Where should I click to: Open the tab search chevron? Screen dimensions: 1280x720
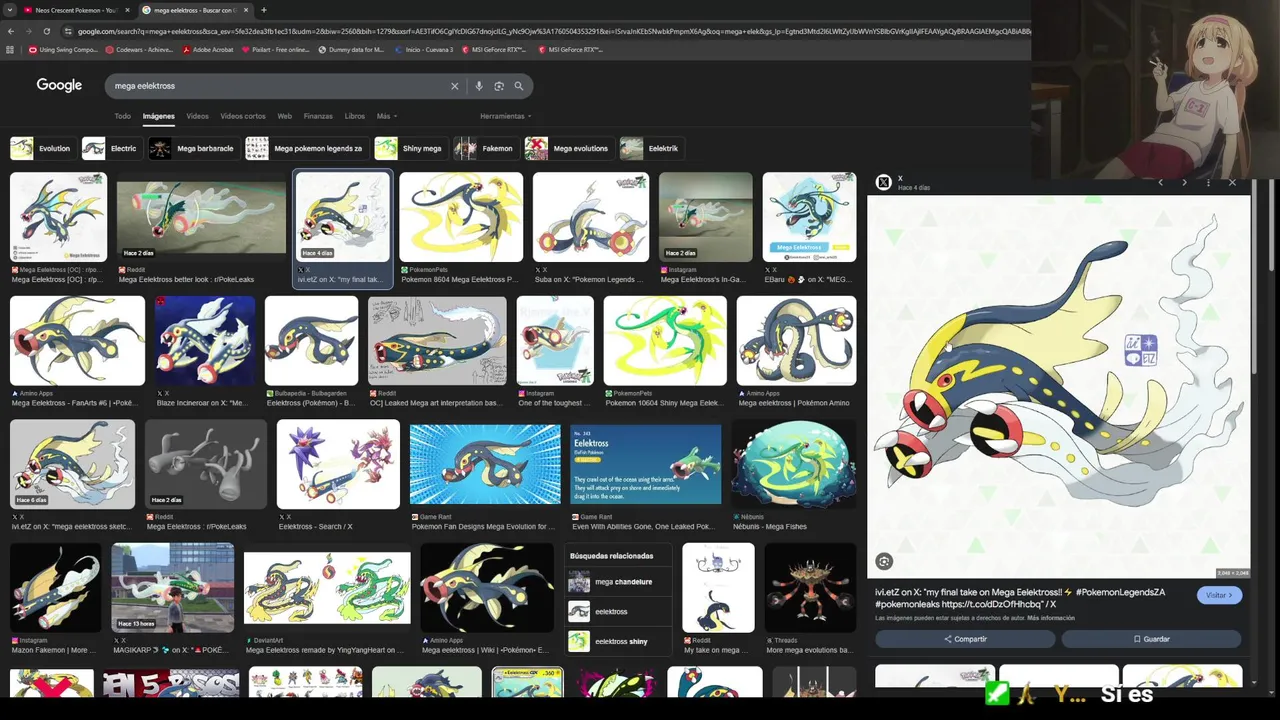click(11, 10)
